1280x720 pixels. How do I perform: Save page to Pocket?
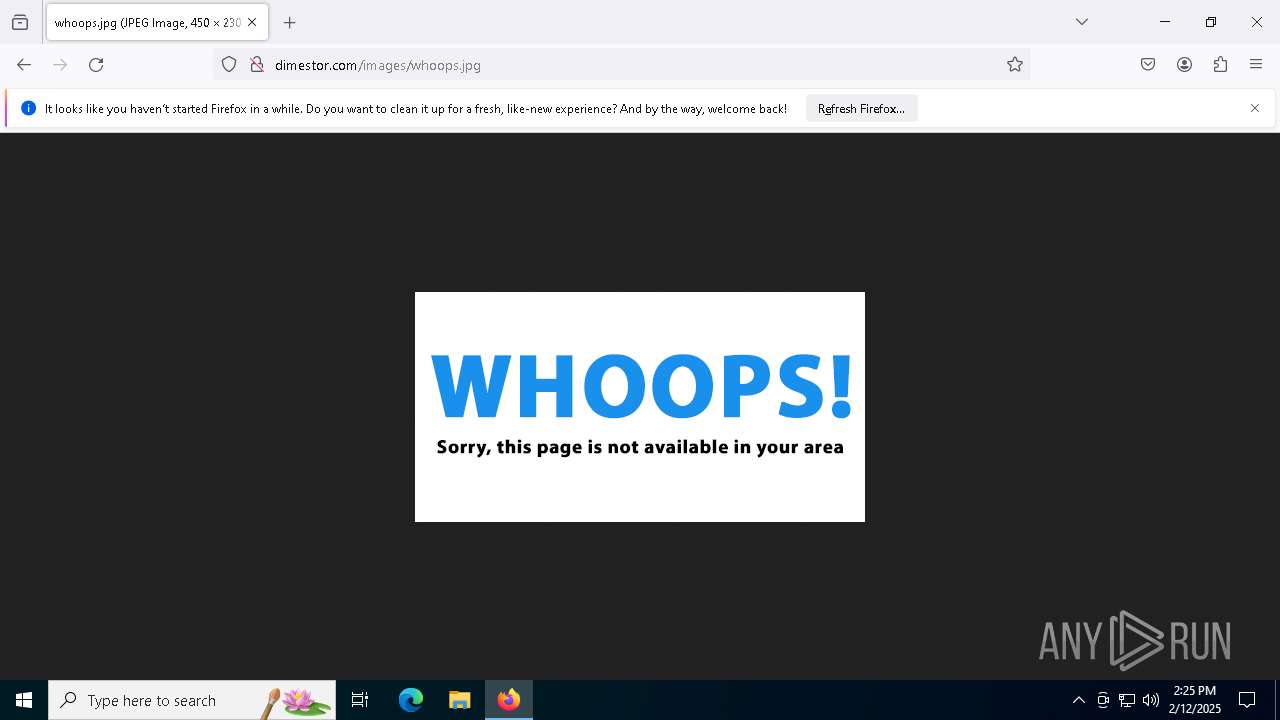coord(1148,65)
